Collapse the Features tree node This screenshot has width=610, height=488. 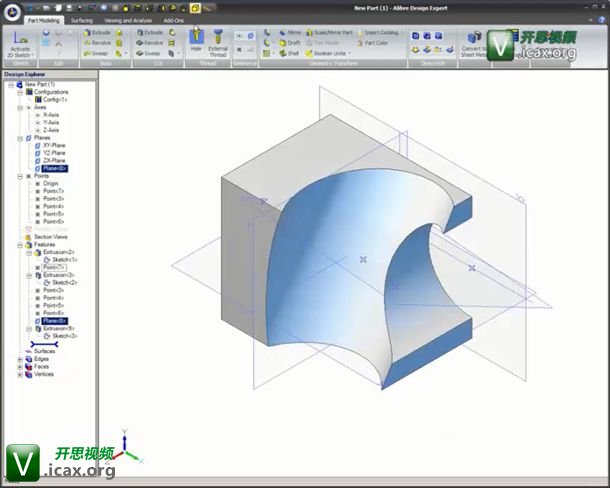(20, 245)
